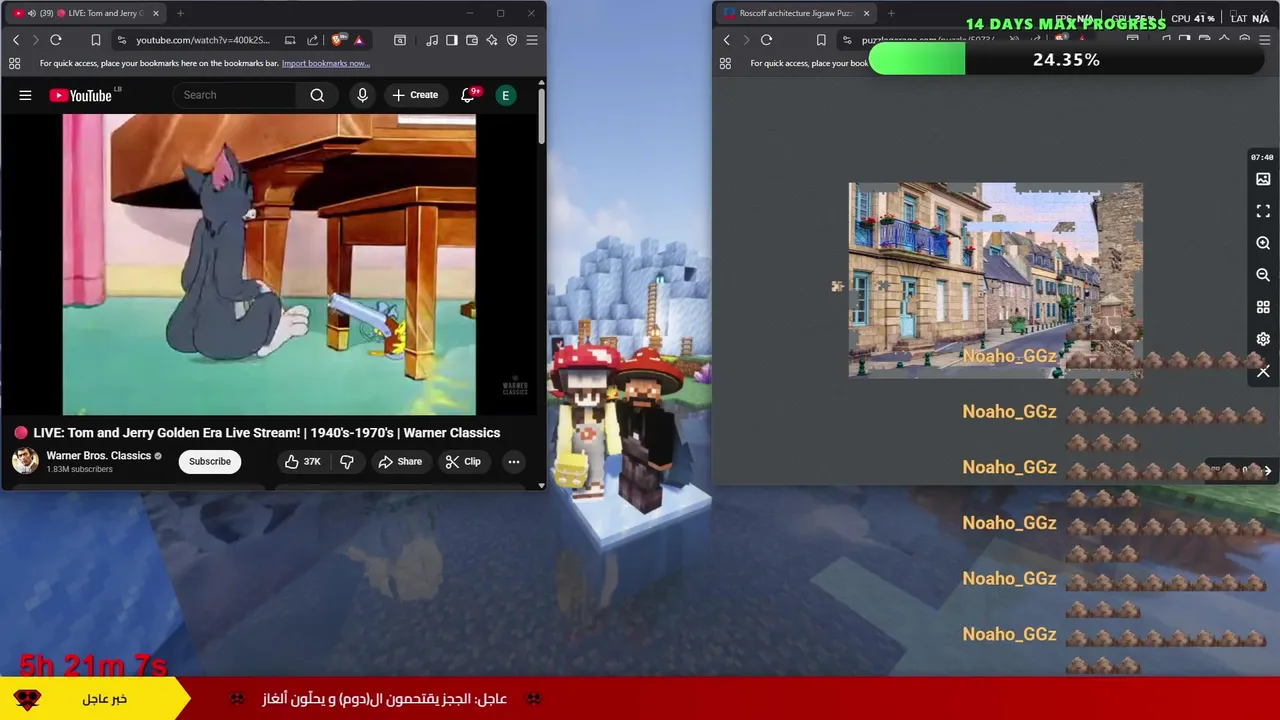
Task: Open Brave Shields lion icon in YouTube window
Action: click(x=337, y=40)
